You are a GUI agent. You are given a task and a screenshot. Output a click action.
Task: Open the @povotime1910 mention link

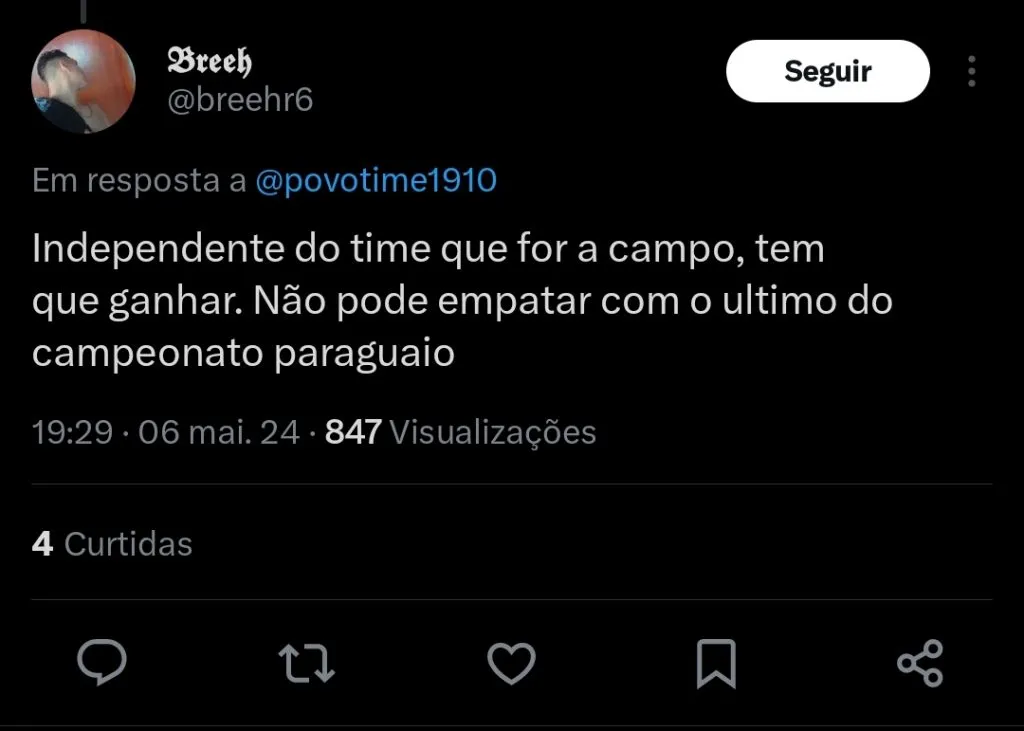(376, 181)
